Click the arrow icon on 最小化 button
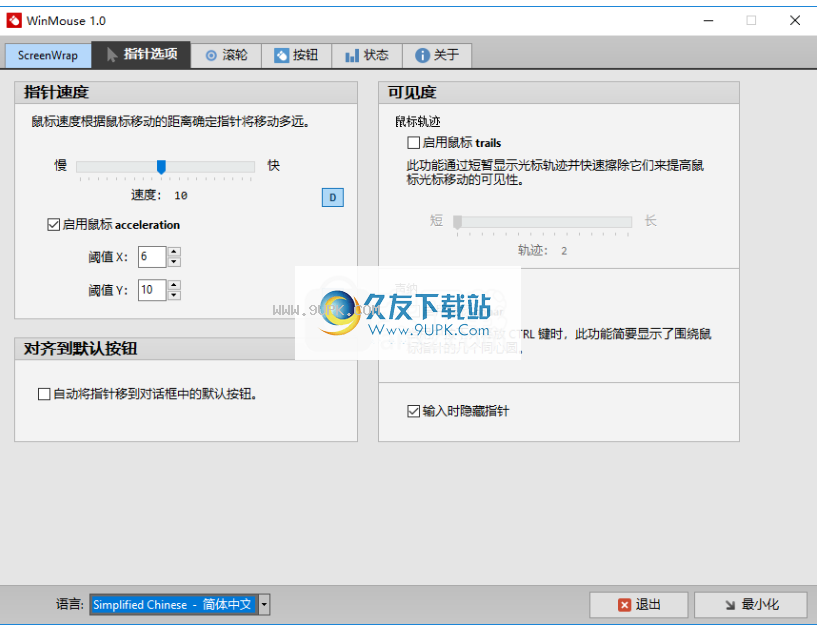 click(731, 605)
